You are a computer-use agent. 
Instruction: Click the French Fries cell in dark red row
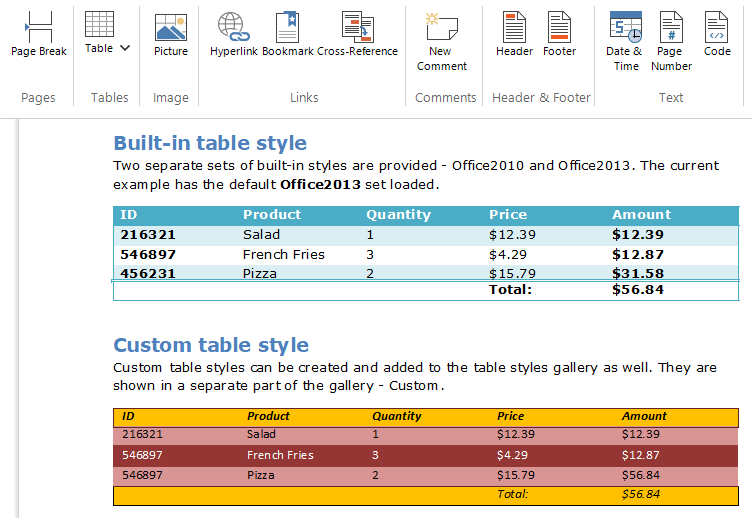tap(280, 455)
